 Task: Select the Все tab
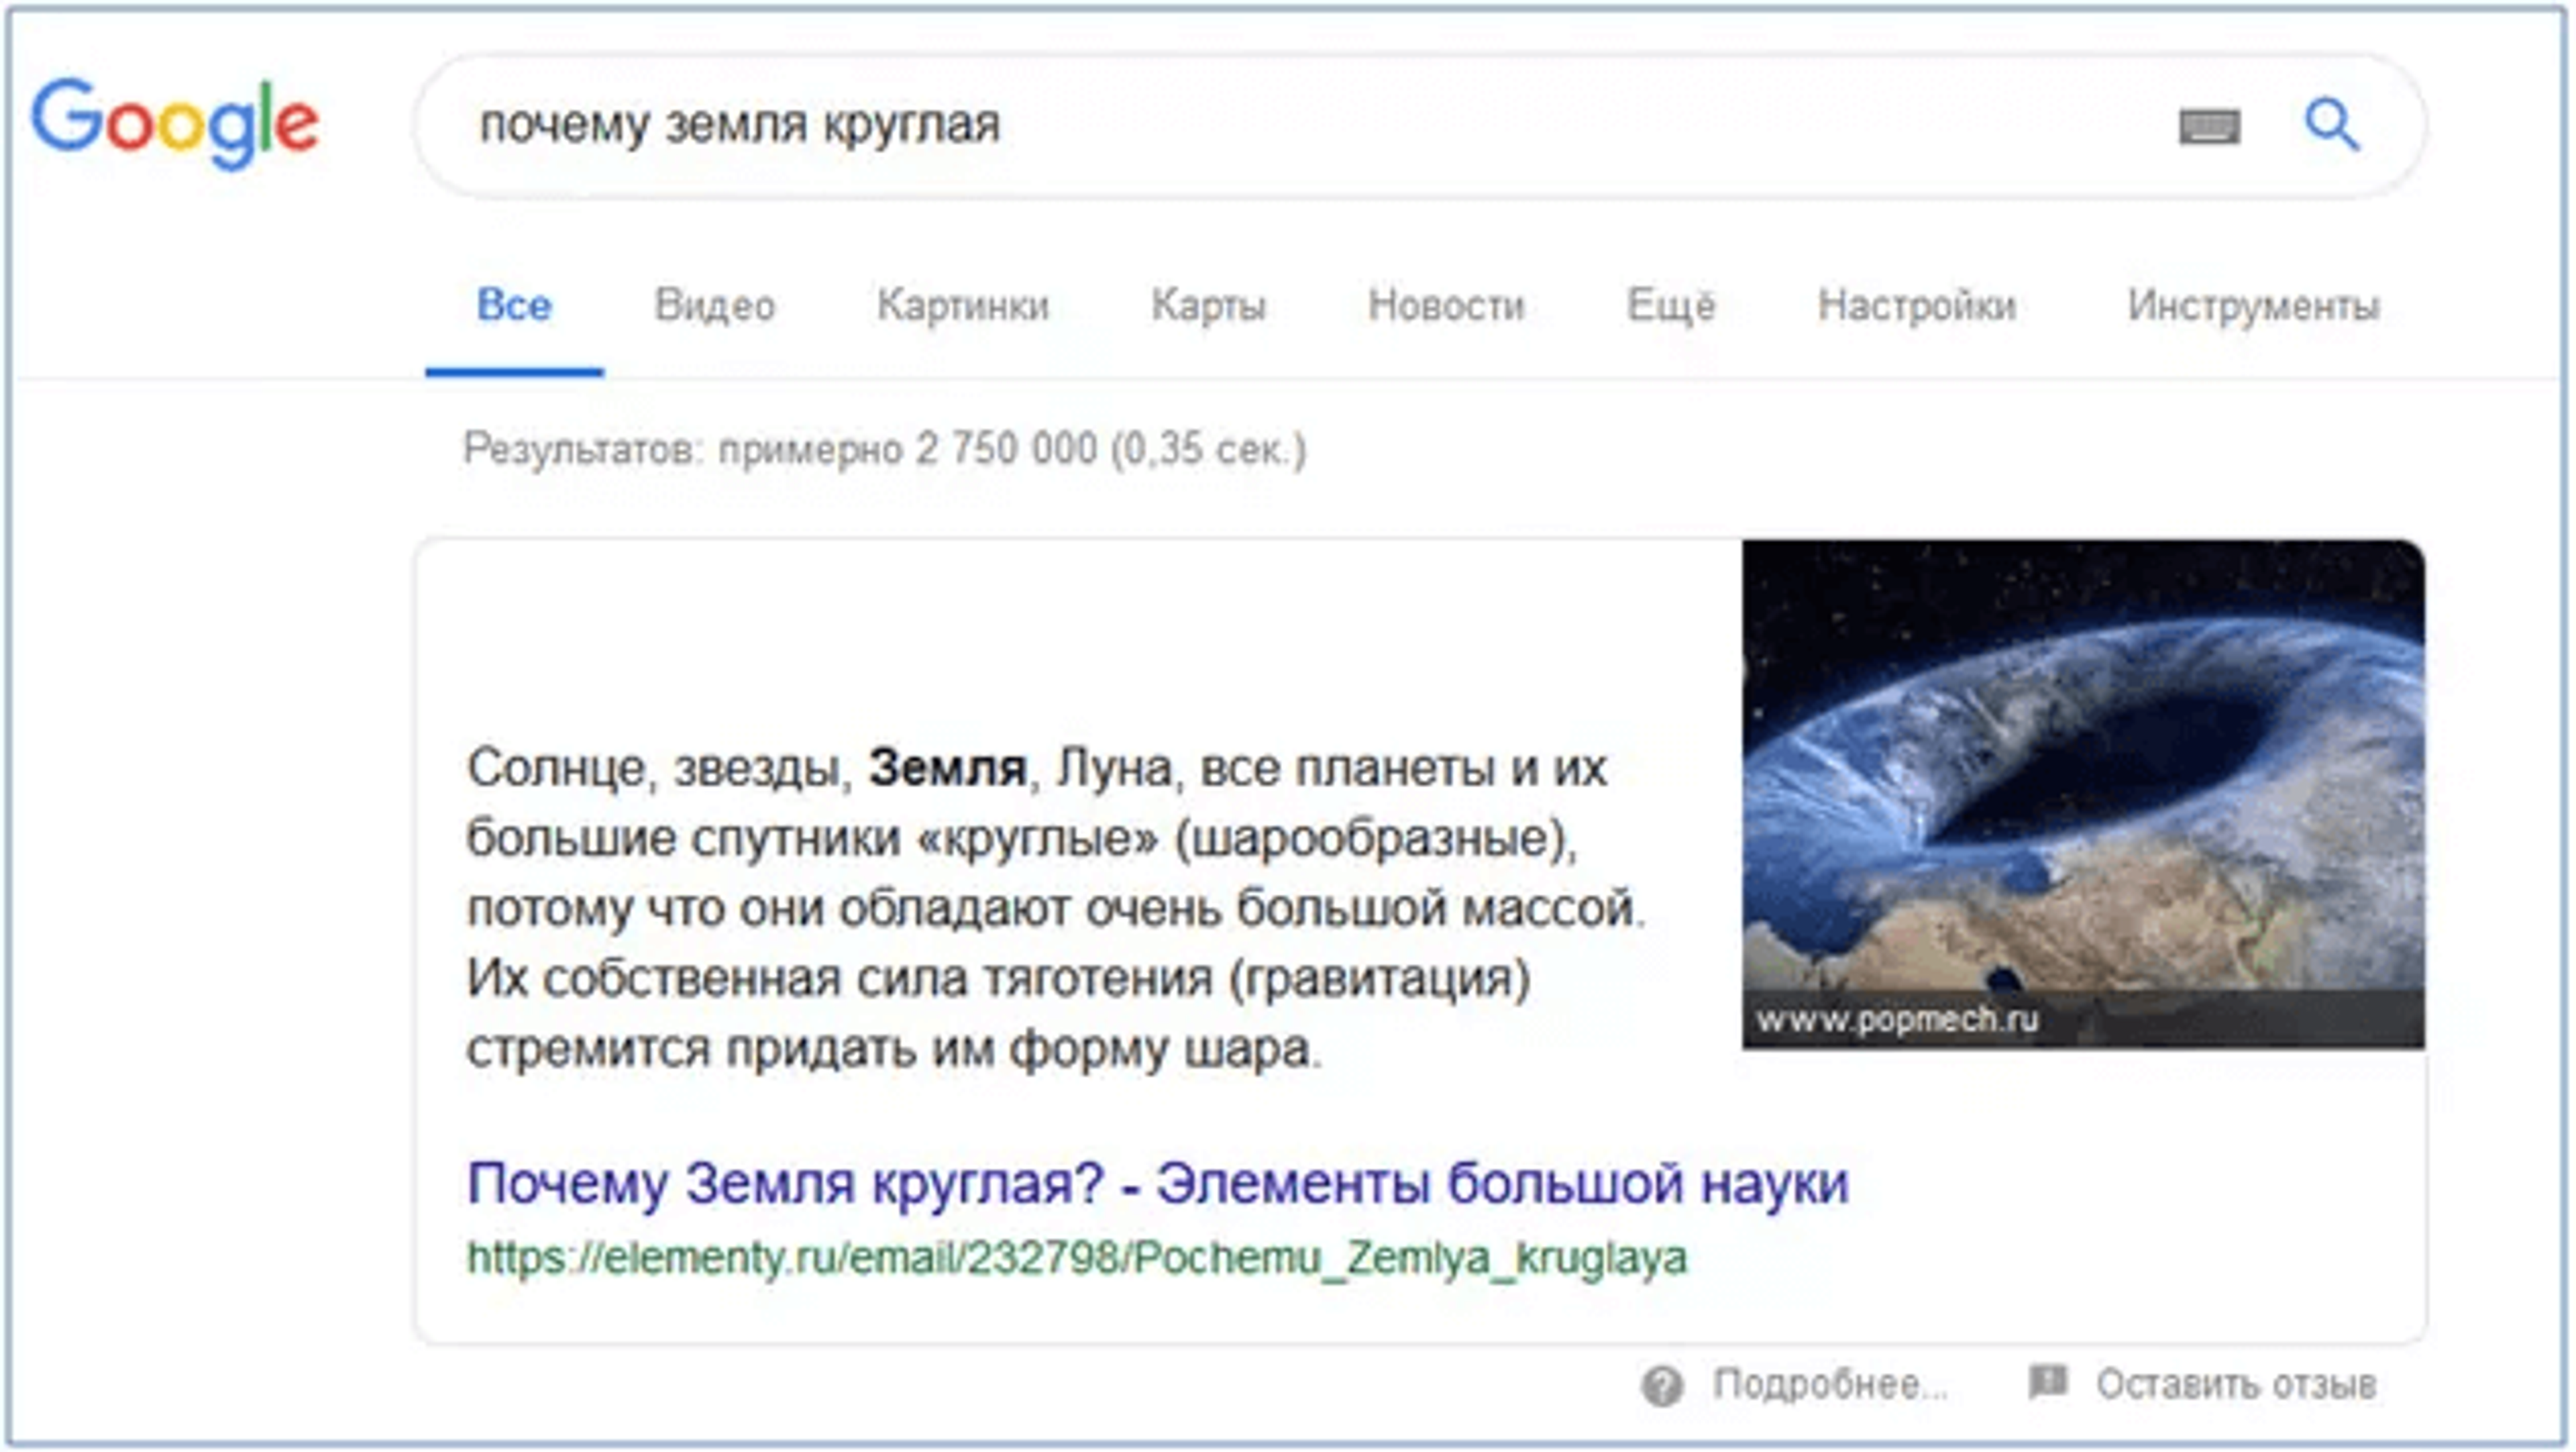[x=513, y=305]
